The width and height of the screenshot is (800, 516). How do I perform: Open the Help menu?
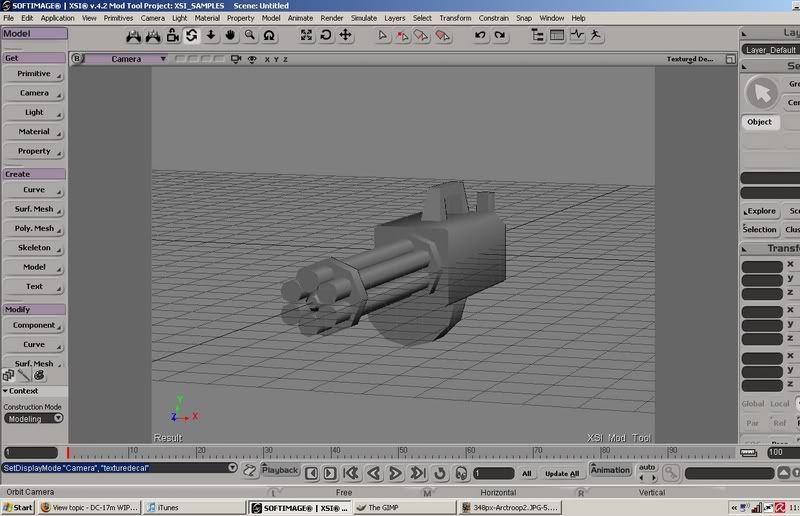pyautogui.click(x=578, y=18)
